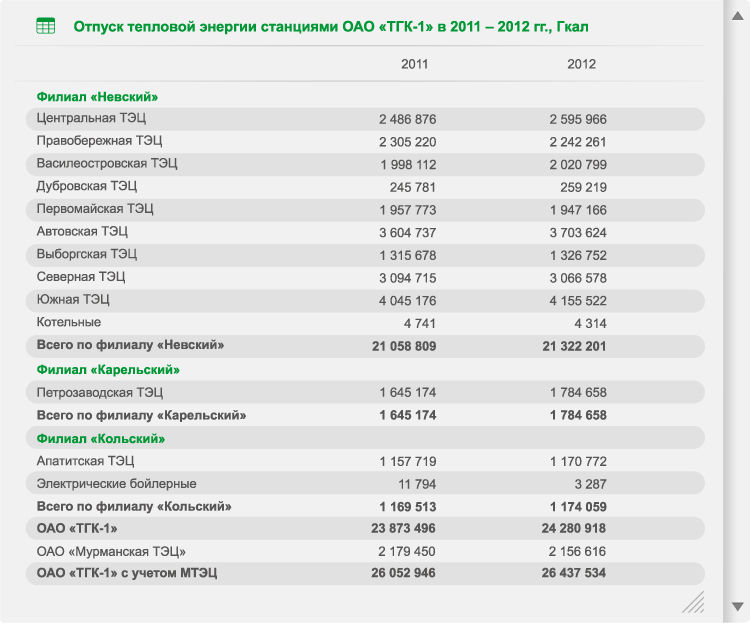Click value 1 326 752 for Выборгская ТЭЦ
The height and width of the screenshot is (627, 750).
[578, 255]
